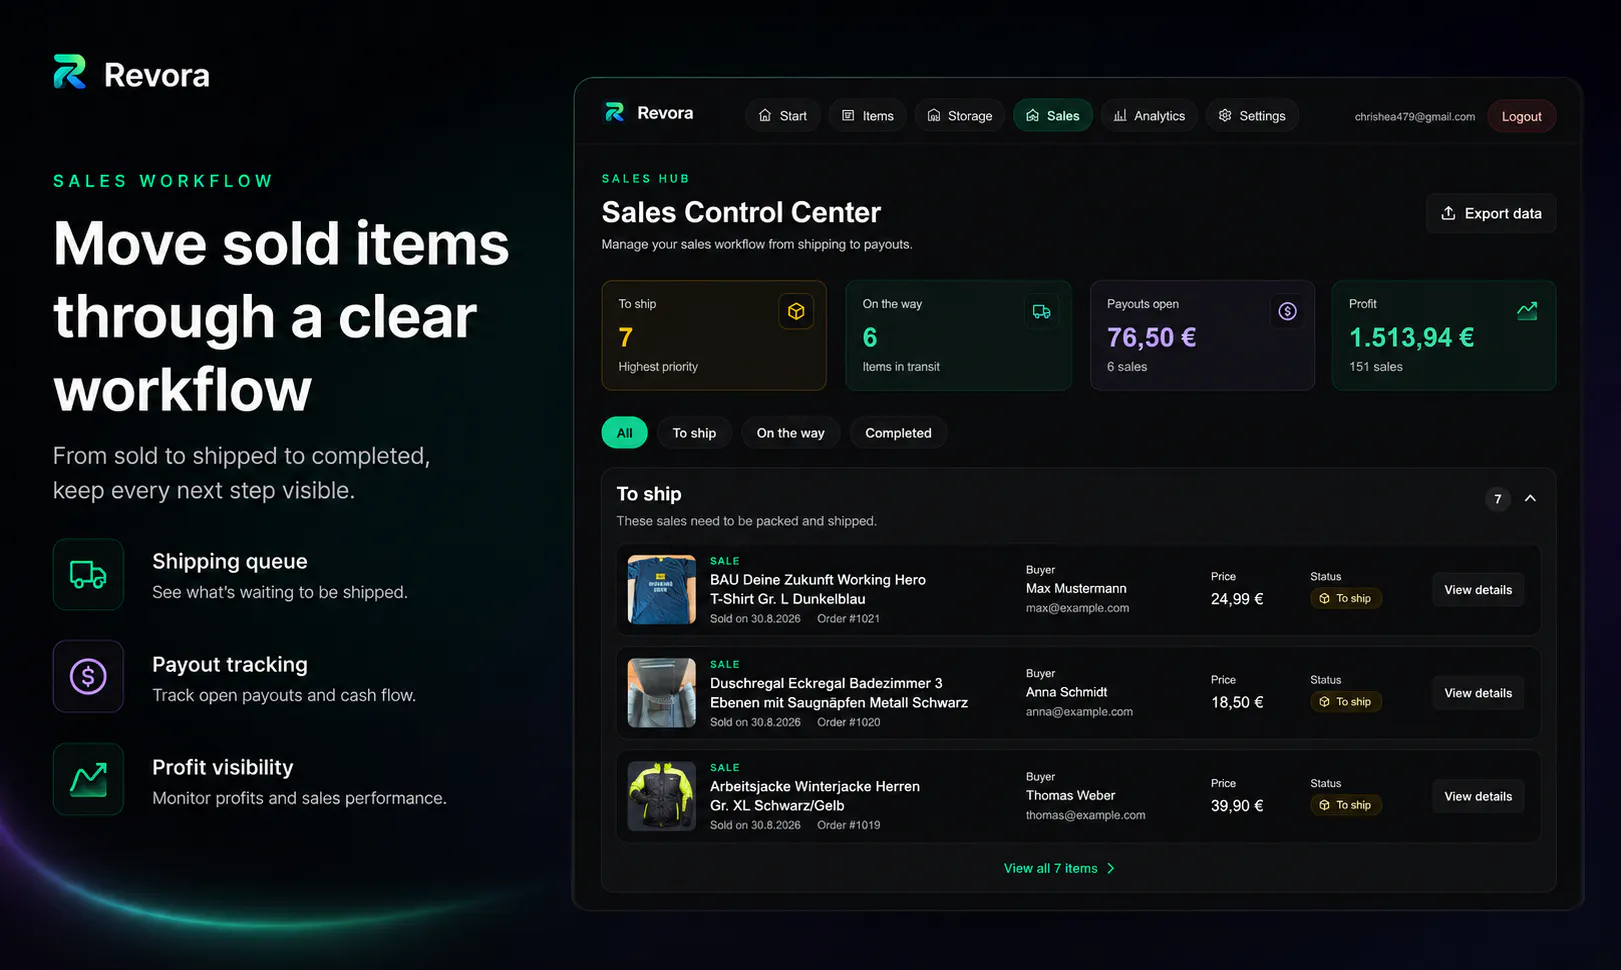Click the Order #1019 label
The width and height of the screenshot is (1621, 970).
tap(848, 825)
